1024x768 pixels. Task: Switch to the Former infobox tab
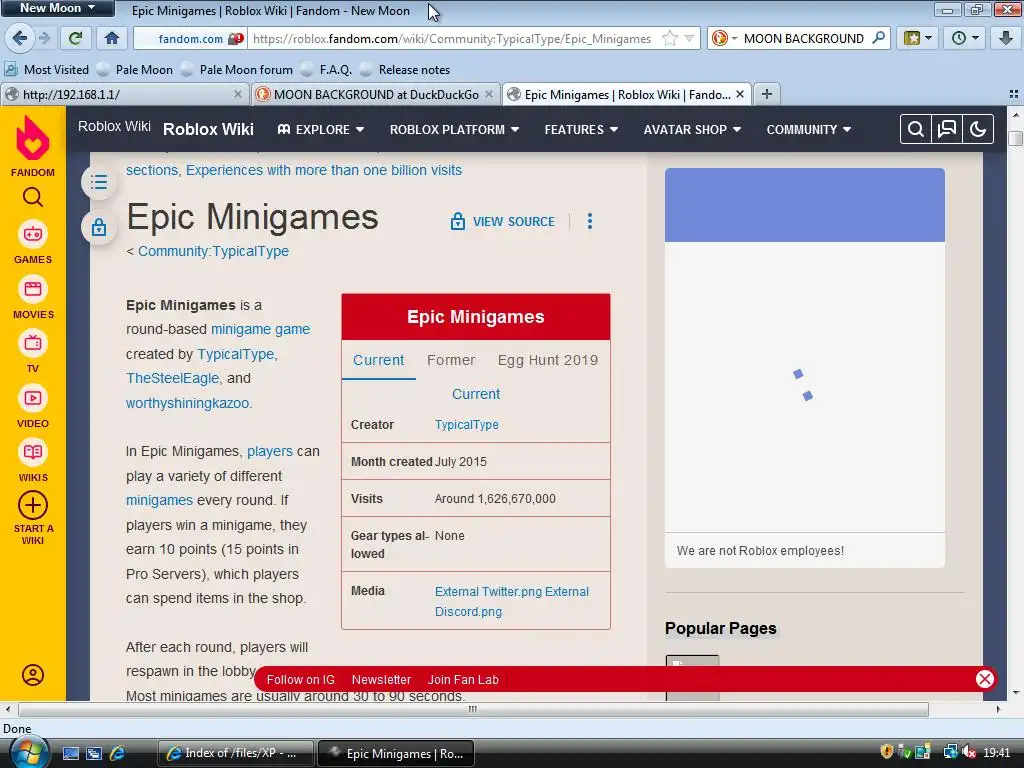point(451,360)
